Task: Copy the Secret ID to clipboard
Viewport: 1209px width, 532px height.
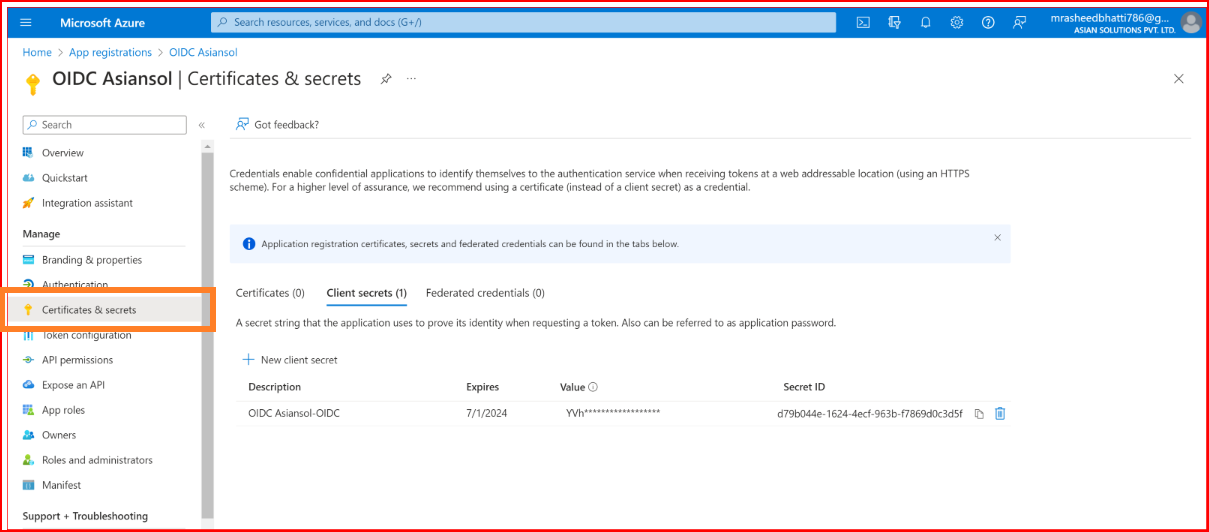Action: [979, 414]
